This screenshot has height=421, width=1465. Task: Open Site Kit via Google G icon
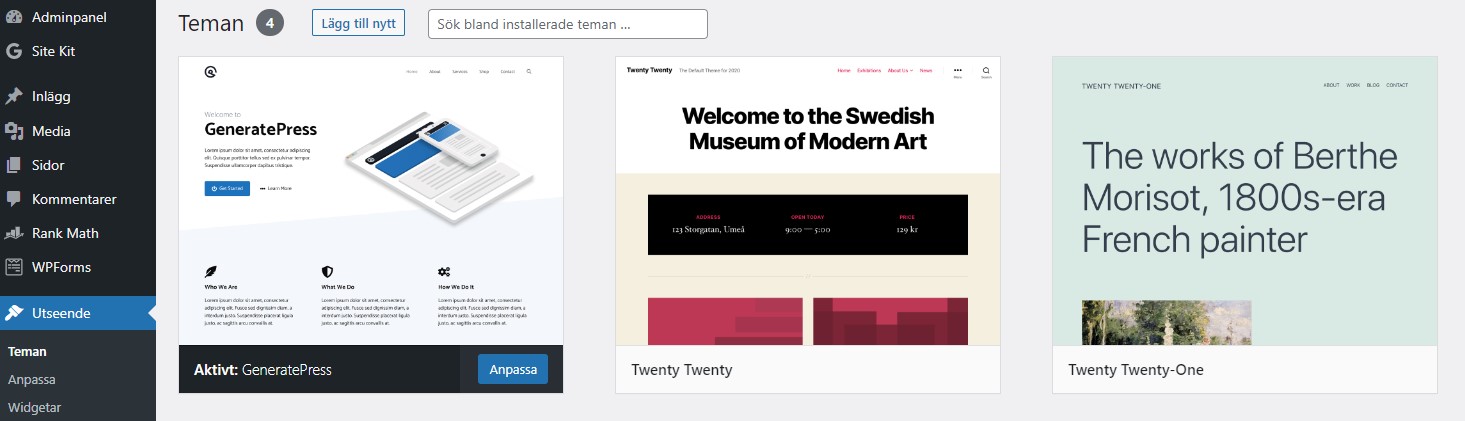point(14,51)
